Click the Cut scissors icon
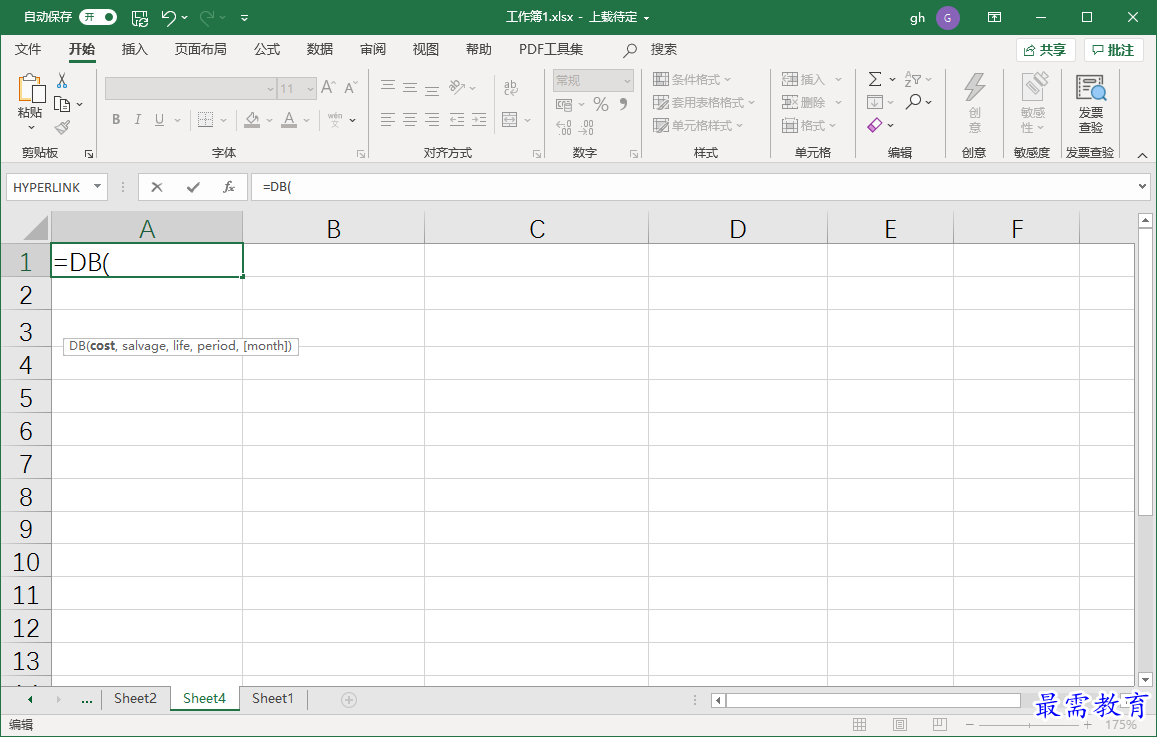1157x737 pixels. tap(62, 80)
